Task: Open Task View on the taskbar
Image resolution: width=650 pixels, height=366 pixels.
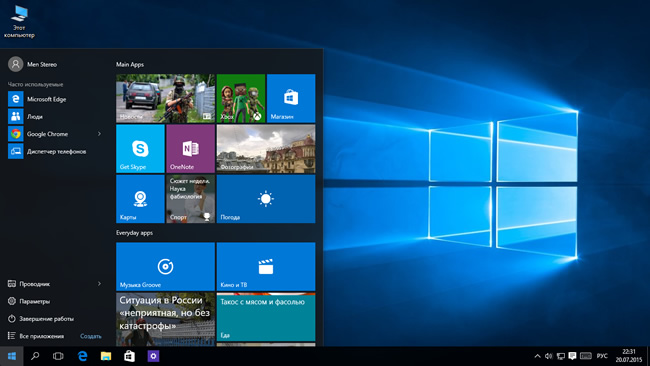Action: (58, 356)
